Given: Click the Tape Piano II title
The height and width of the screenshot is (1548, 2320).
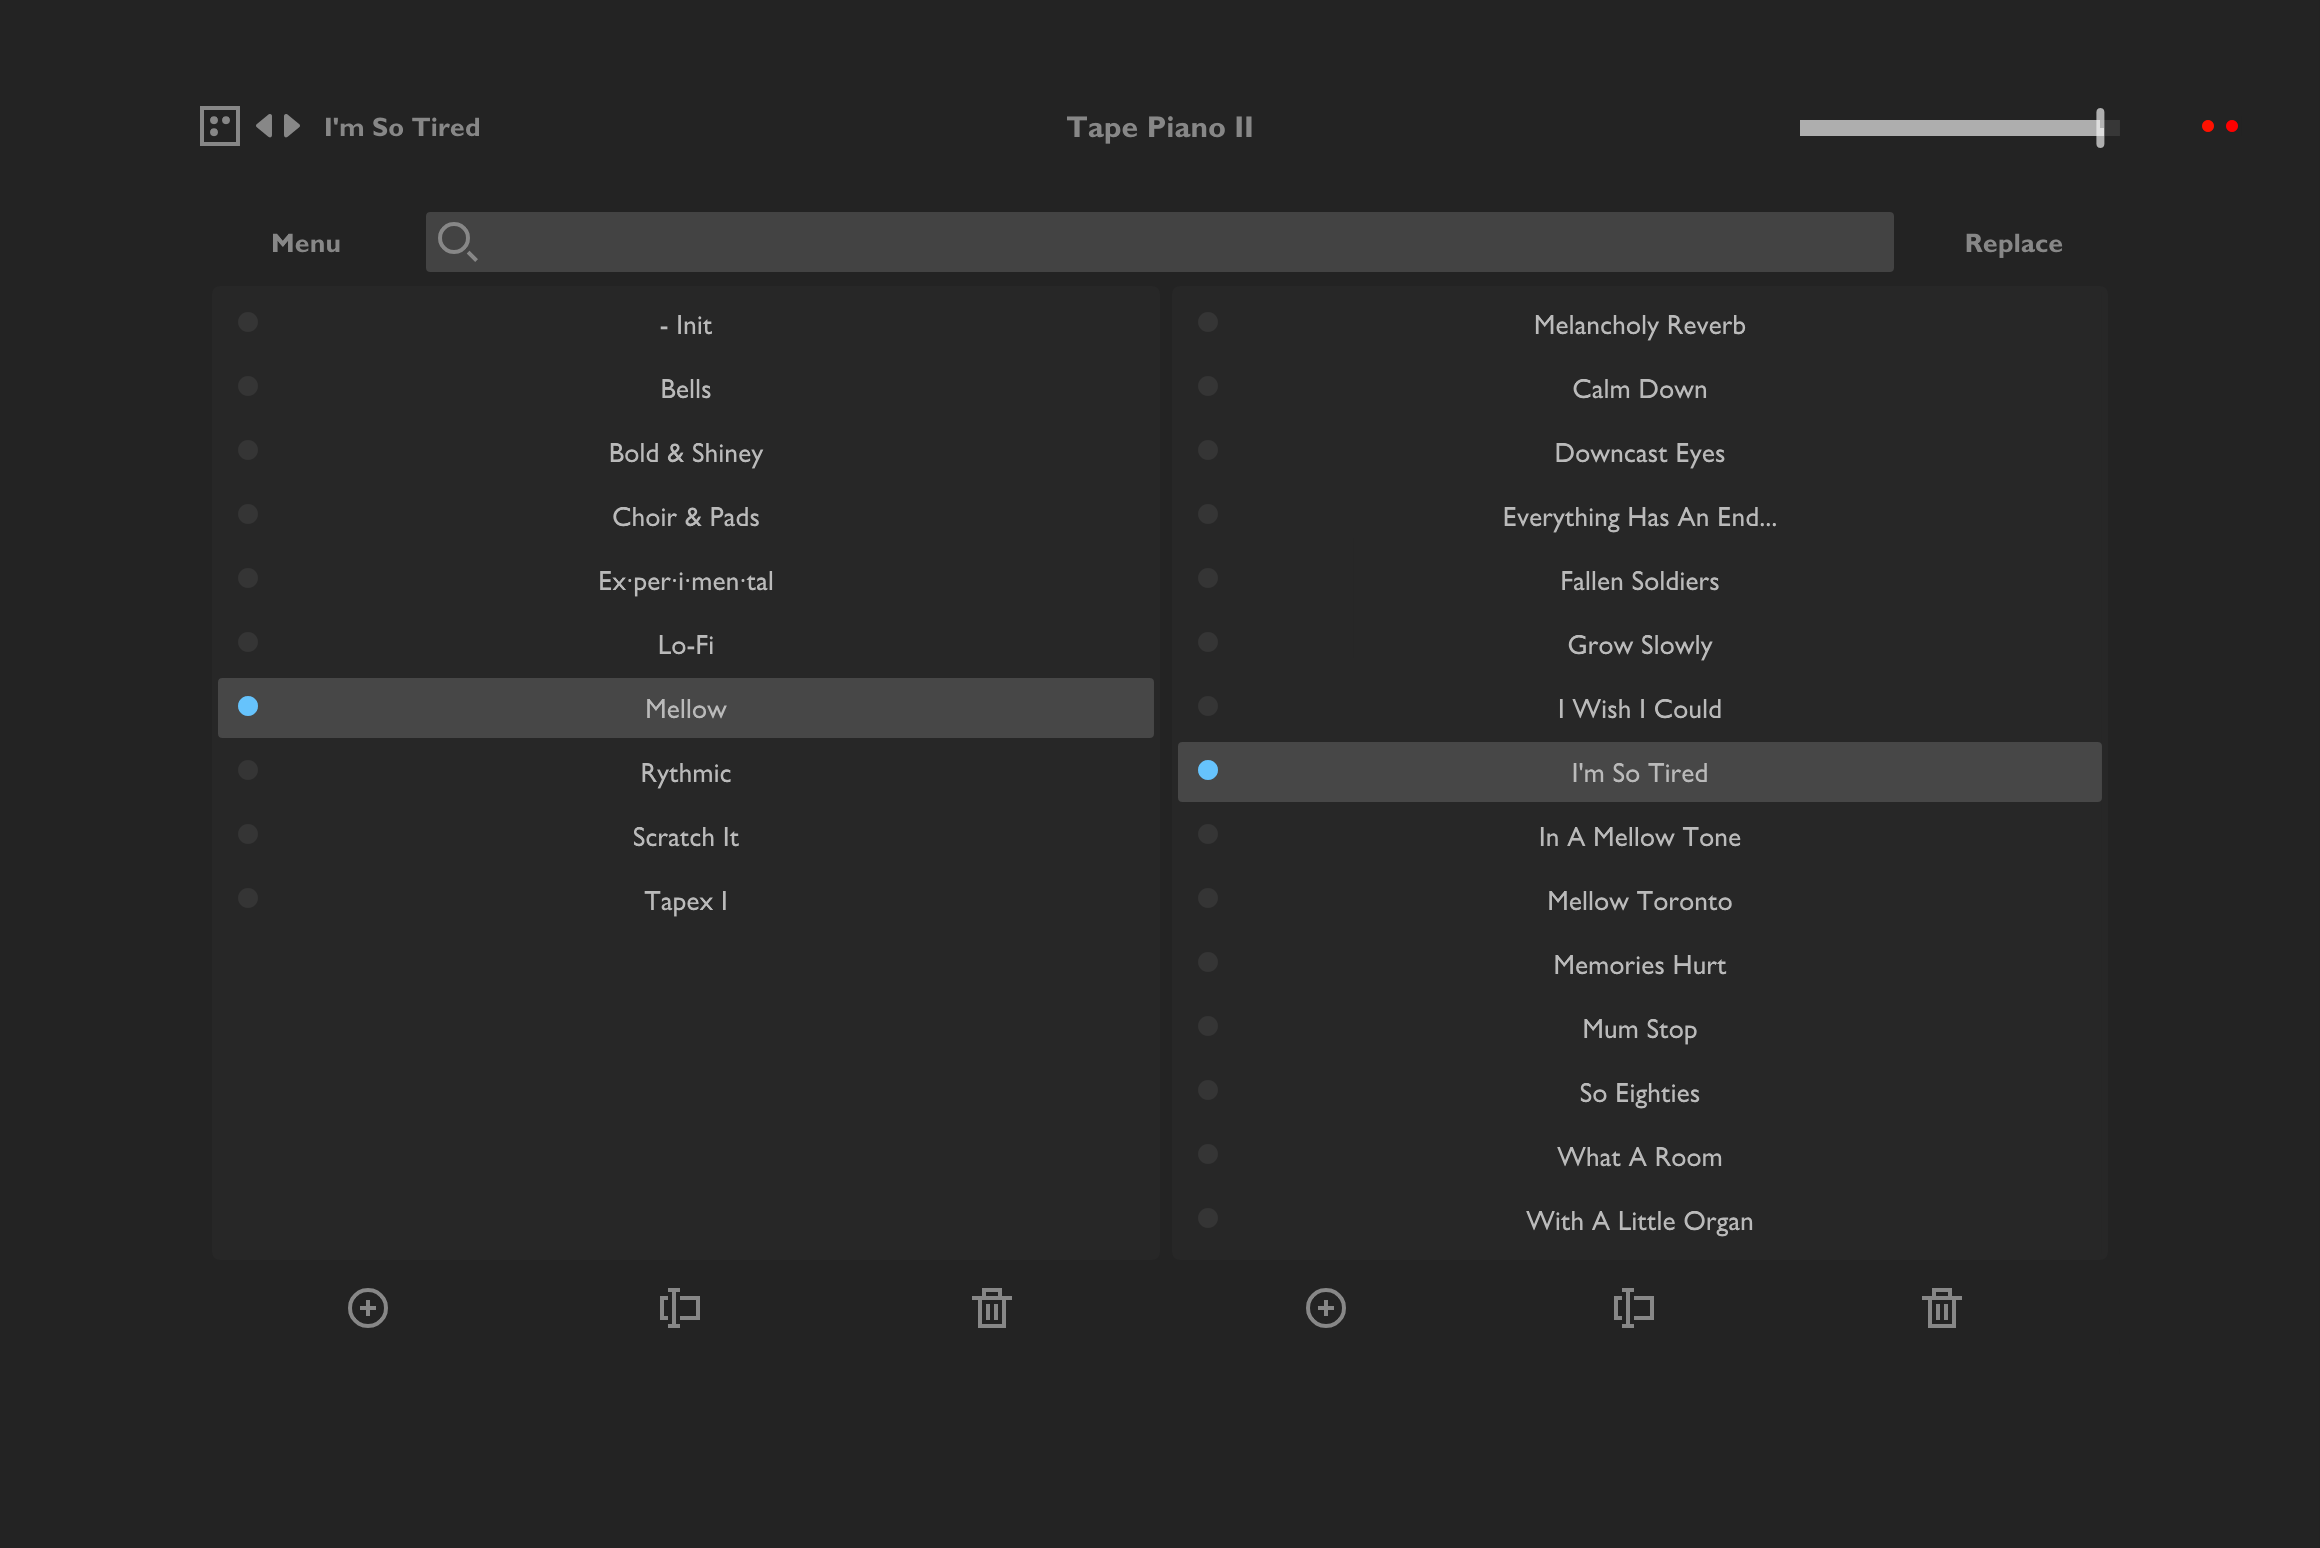Looking at the screenshot, I should [x=1160, y=127].
